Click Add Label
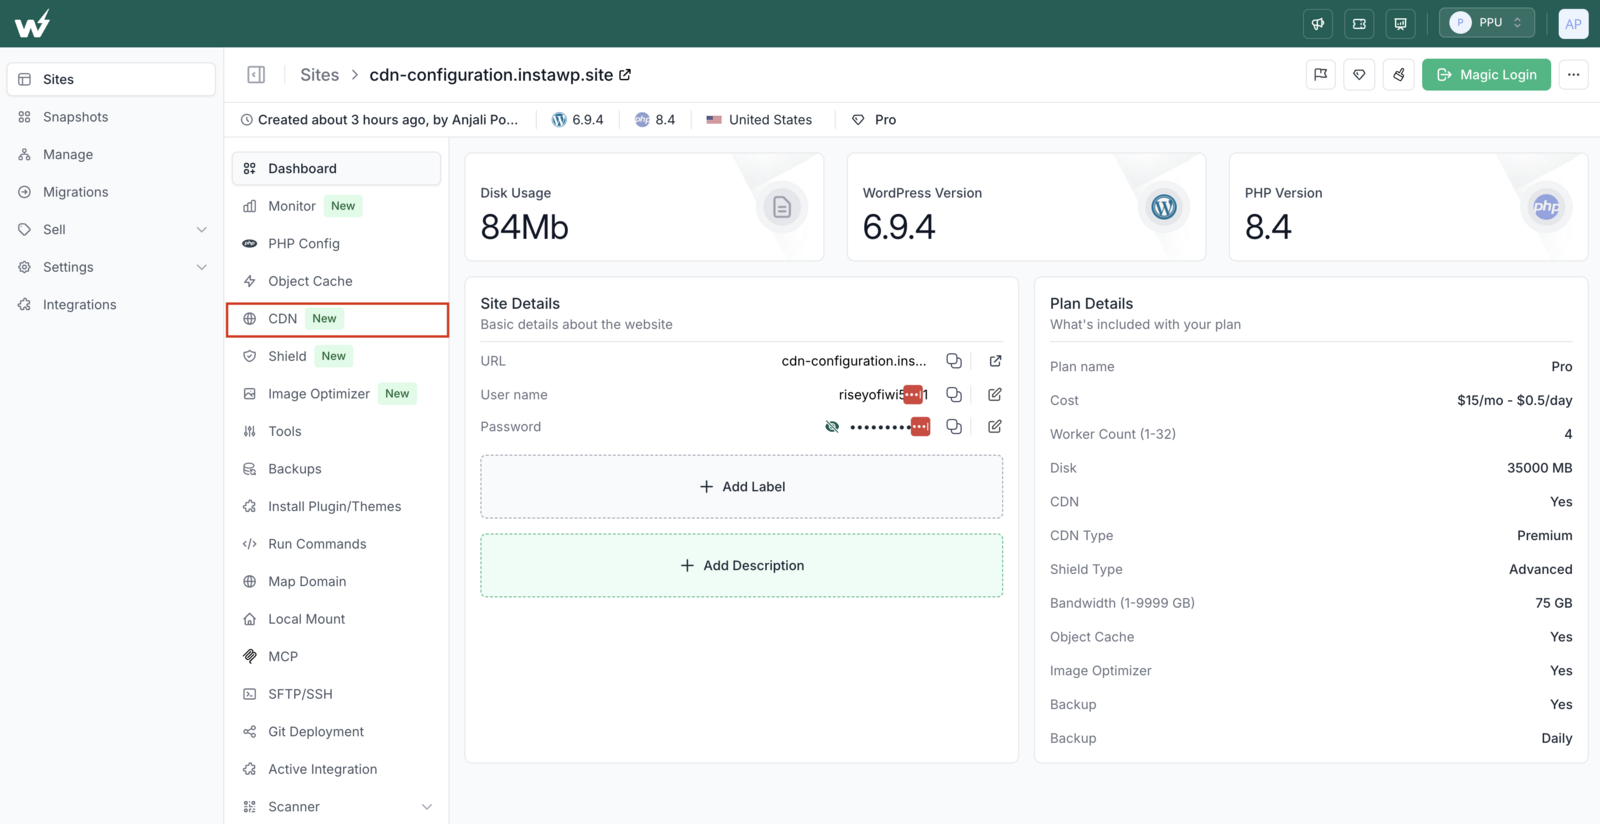The image size is (1600, 824). point(742,487)
